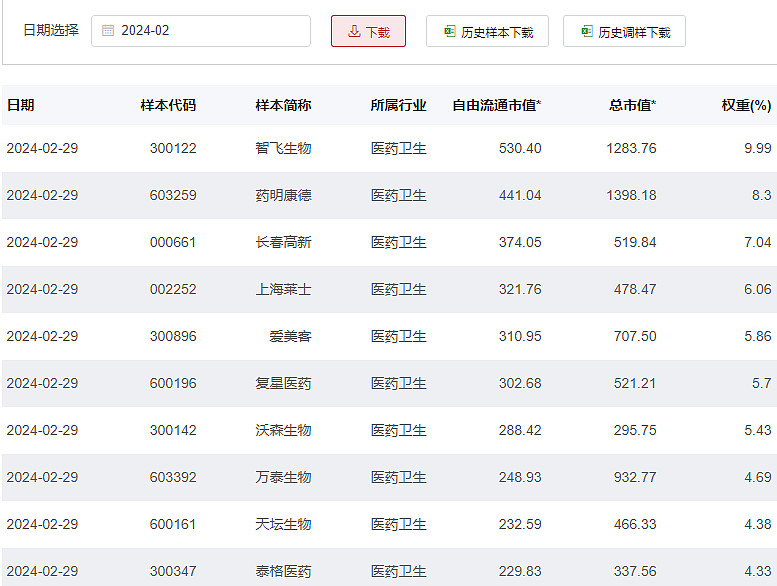Open the 2024-02 date selection field
The height and width of the screenshot is (586, 777).
point(201,31)
